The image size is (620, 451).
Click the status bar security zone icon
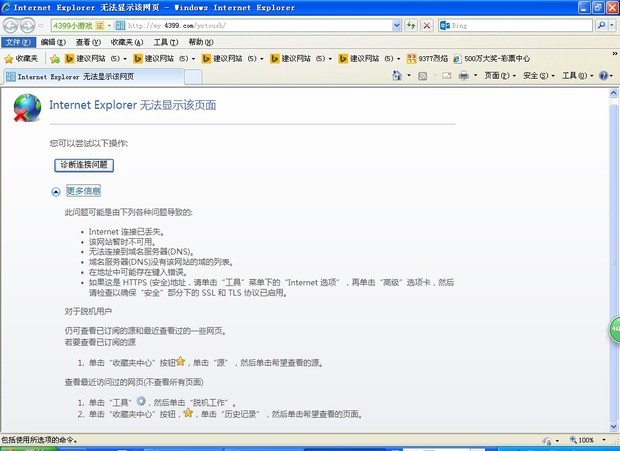point(548,440)
